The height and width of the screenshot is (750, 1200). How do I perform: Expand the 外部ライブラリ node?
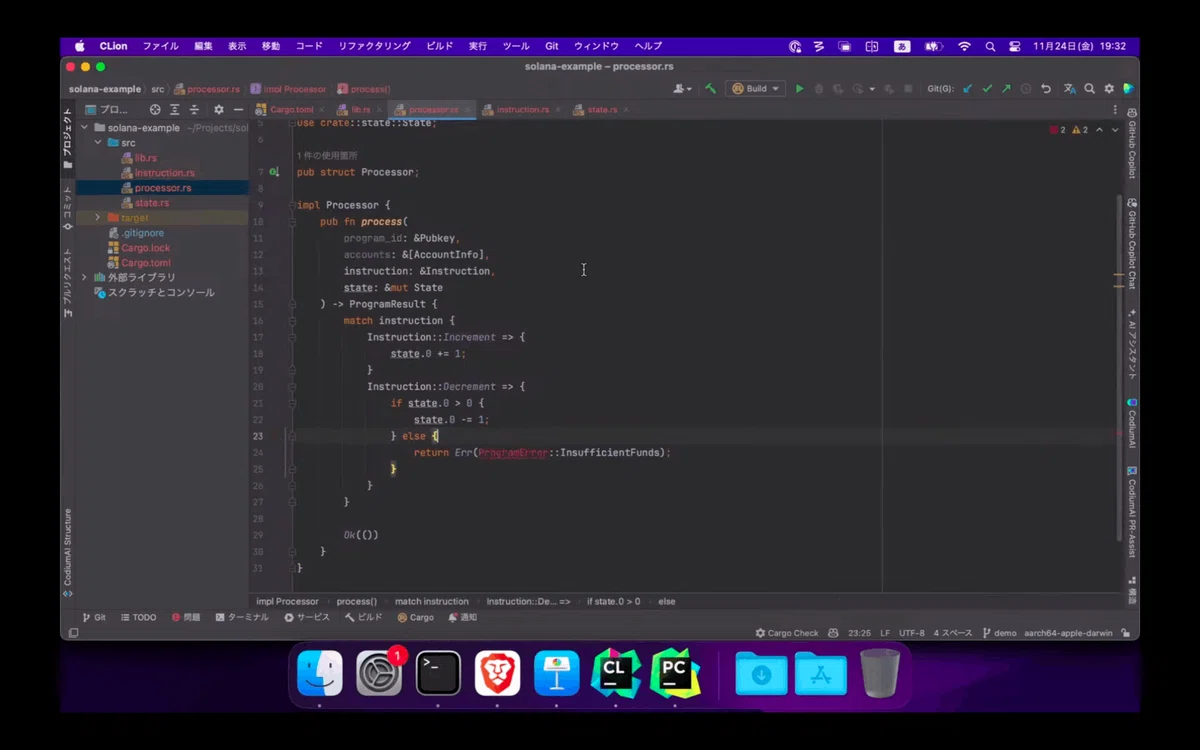(84, 278)
